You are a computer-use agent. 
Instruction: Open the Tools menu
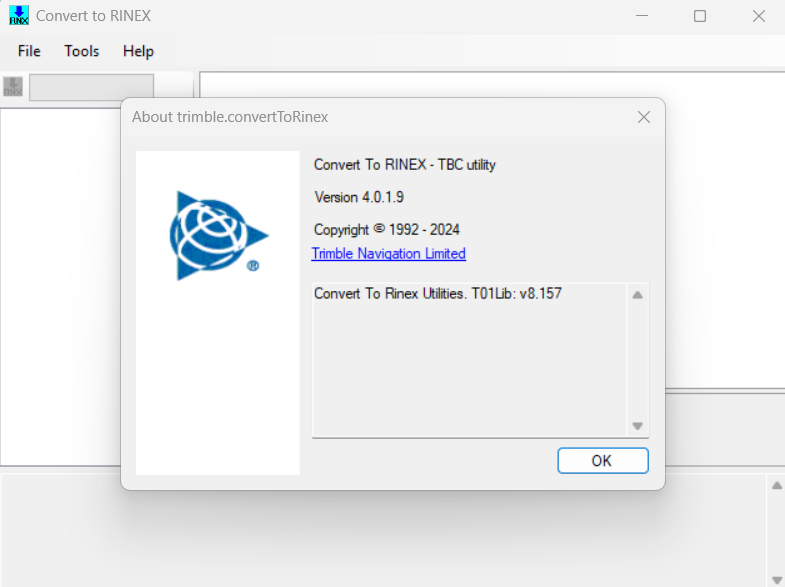pos(82,51)
